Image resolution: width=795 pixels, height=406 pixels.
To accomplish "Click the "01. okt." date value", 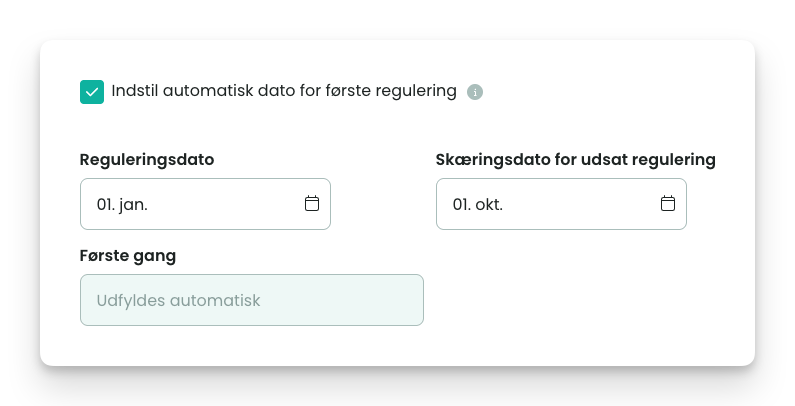I will click(478, 204).
